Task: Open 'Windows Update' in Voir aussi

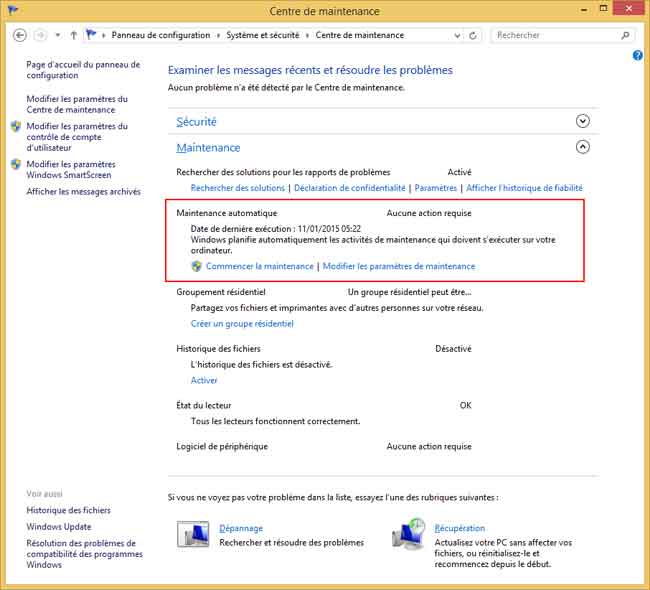Action: click(x=59, y=527)
